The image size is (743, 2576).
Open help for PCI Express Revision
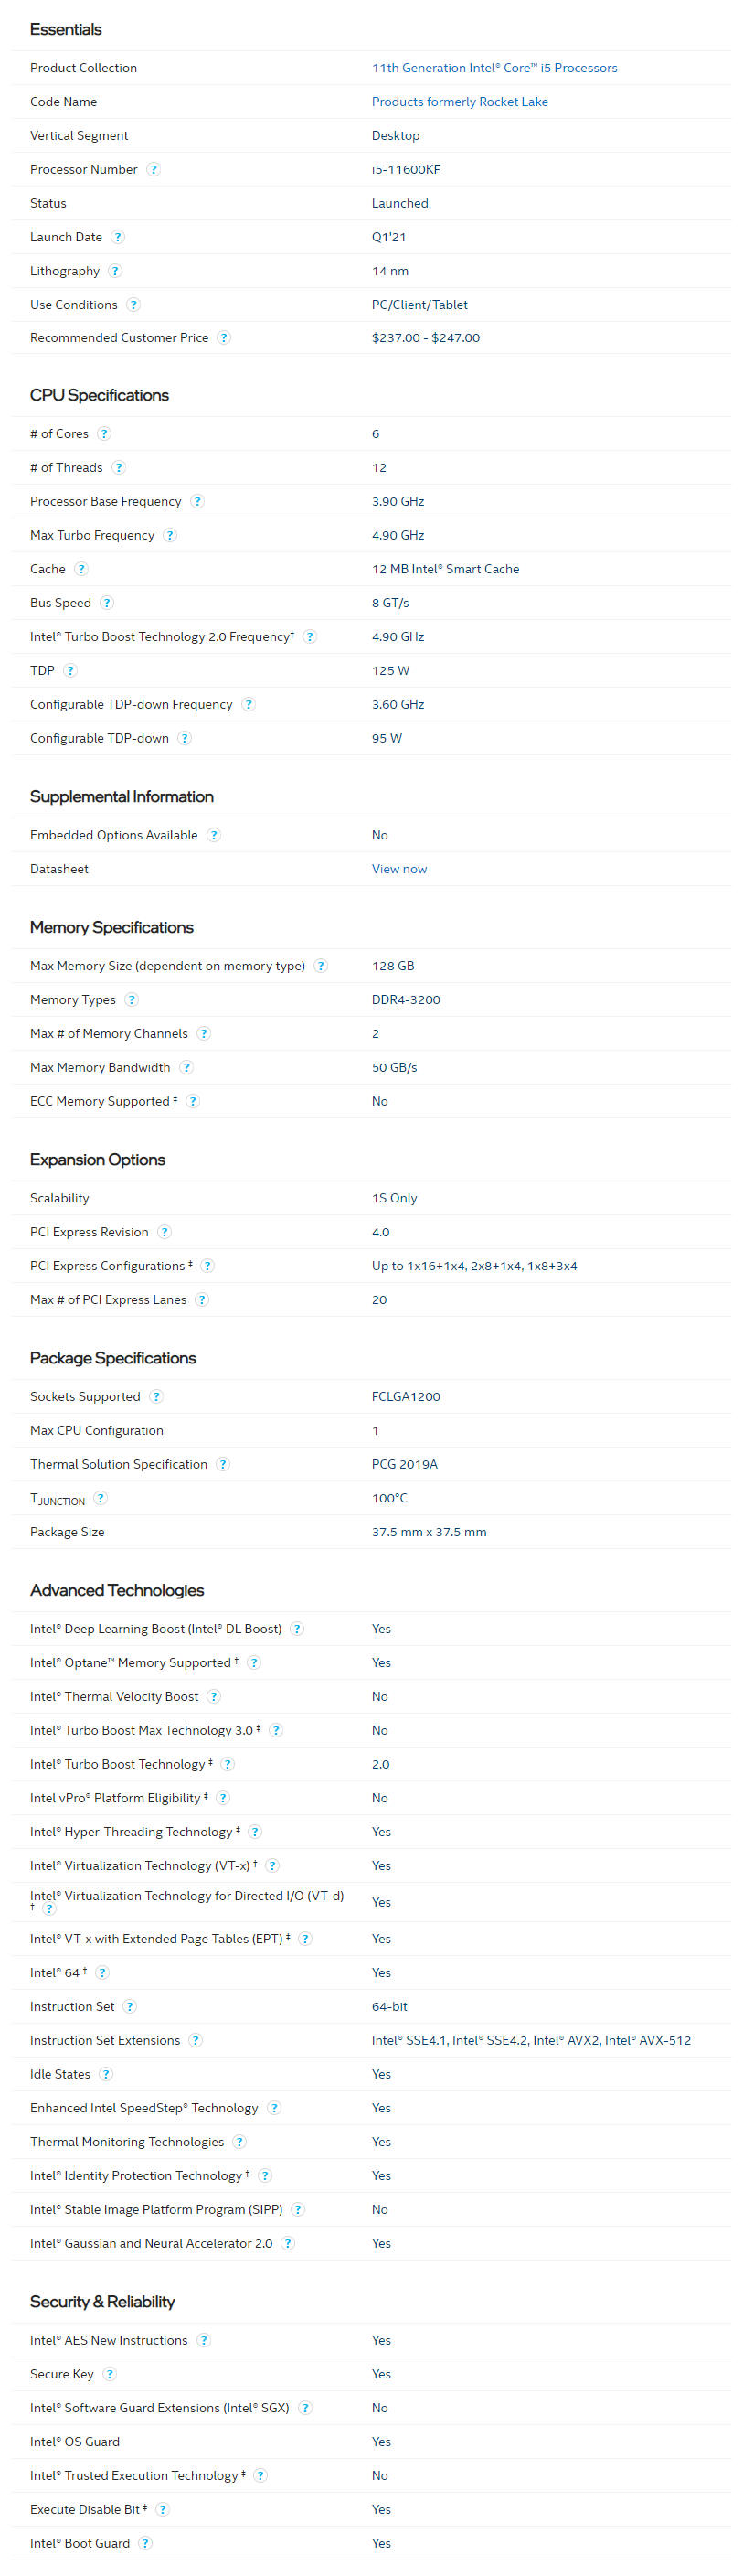pos(165,1232)
